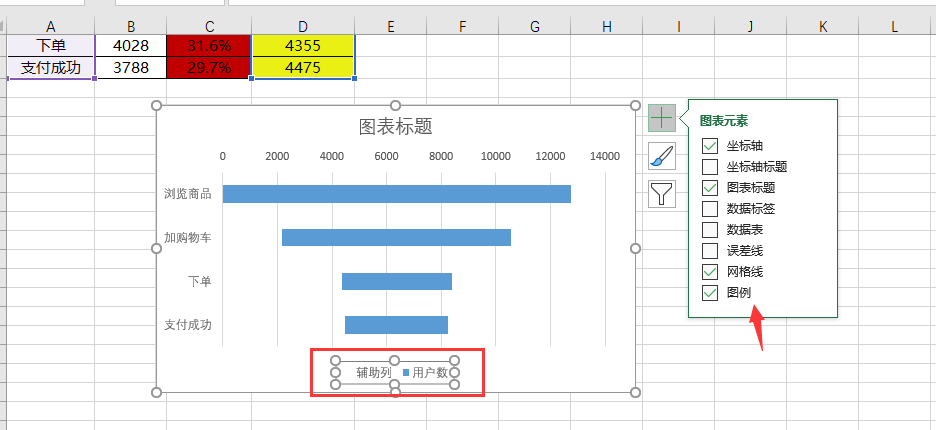
Task: Click the 下单 data bar in chart
Action: 397,281
